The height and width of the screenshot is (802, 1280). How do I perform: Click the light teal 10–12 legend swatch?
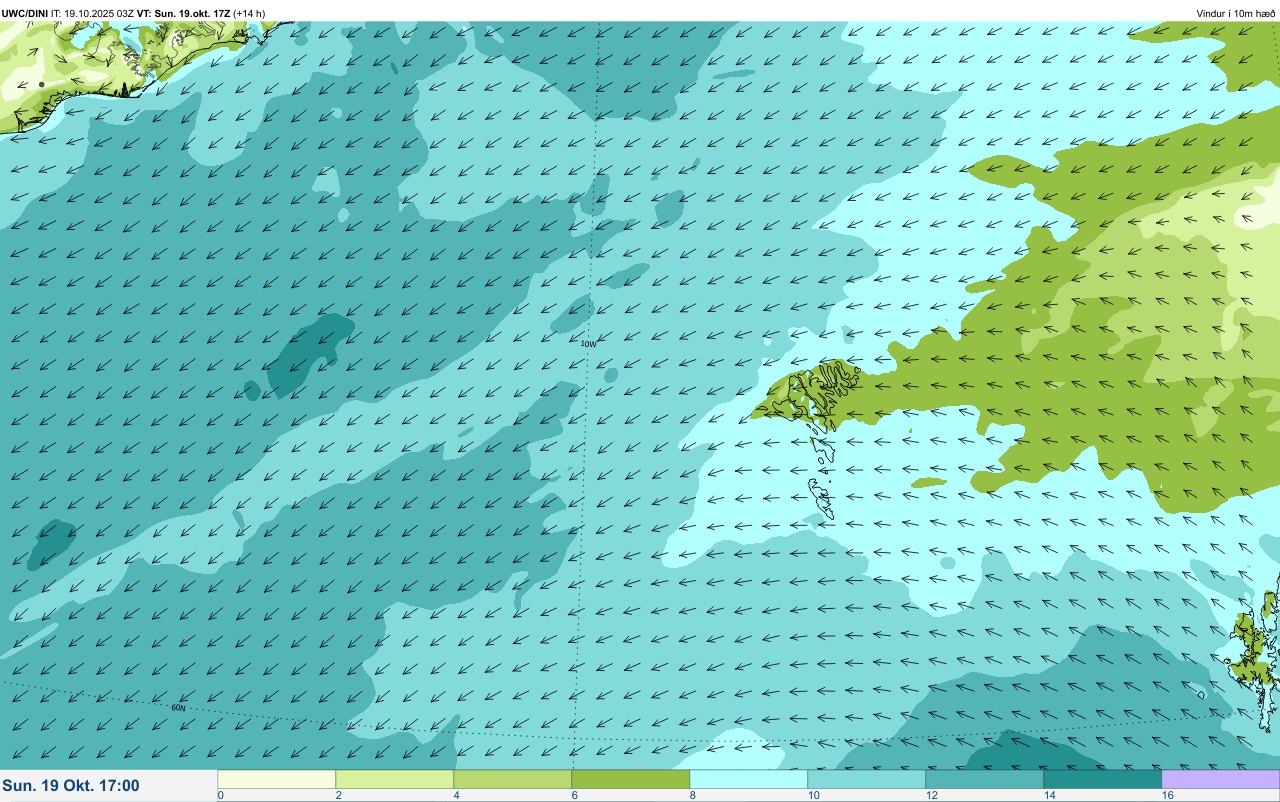click(x=867, y=779)
